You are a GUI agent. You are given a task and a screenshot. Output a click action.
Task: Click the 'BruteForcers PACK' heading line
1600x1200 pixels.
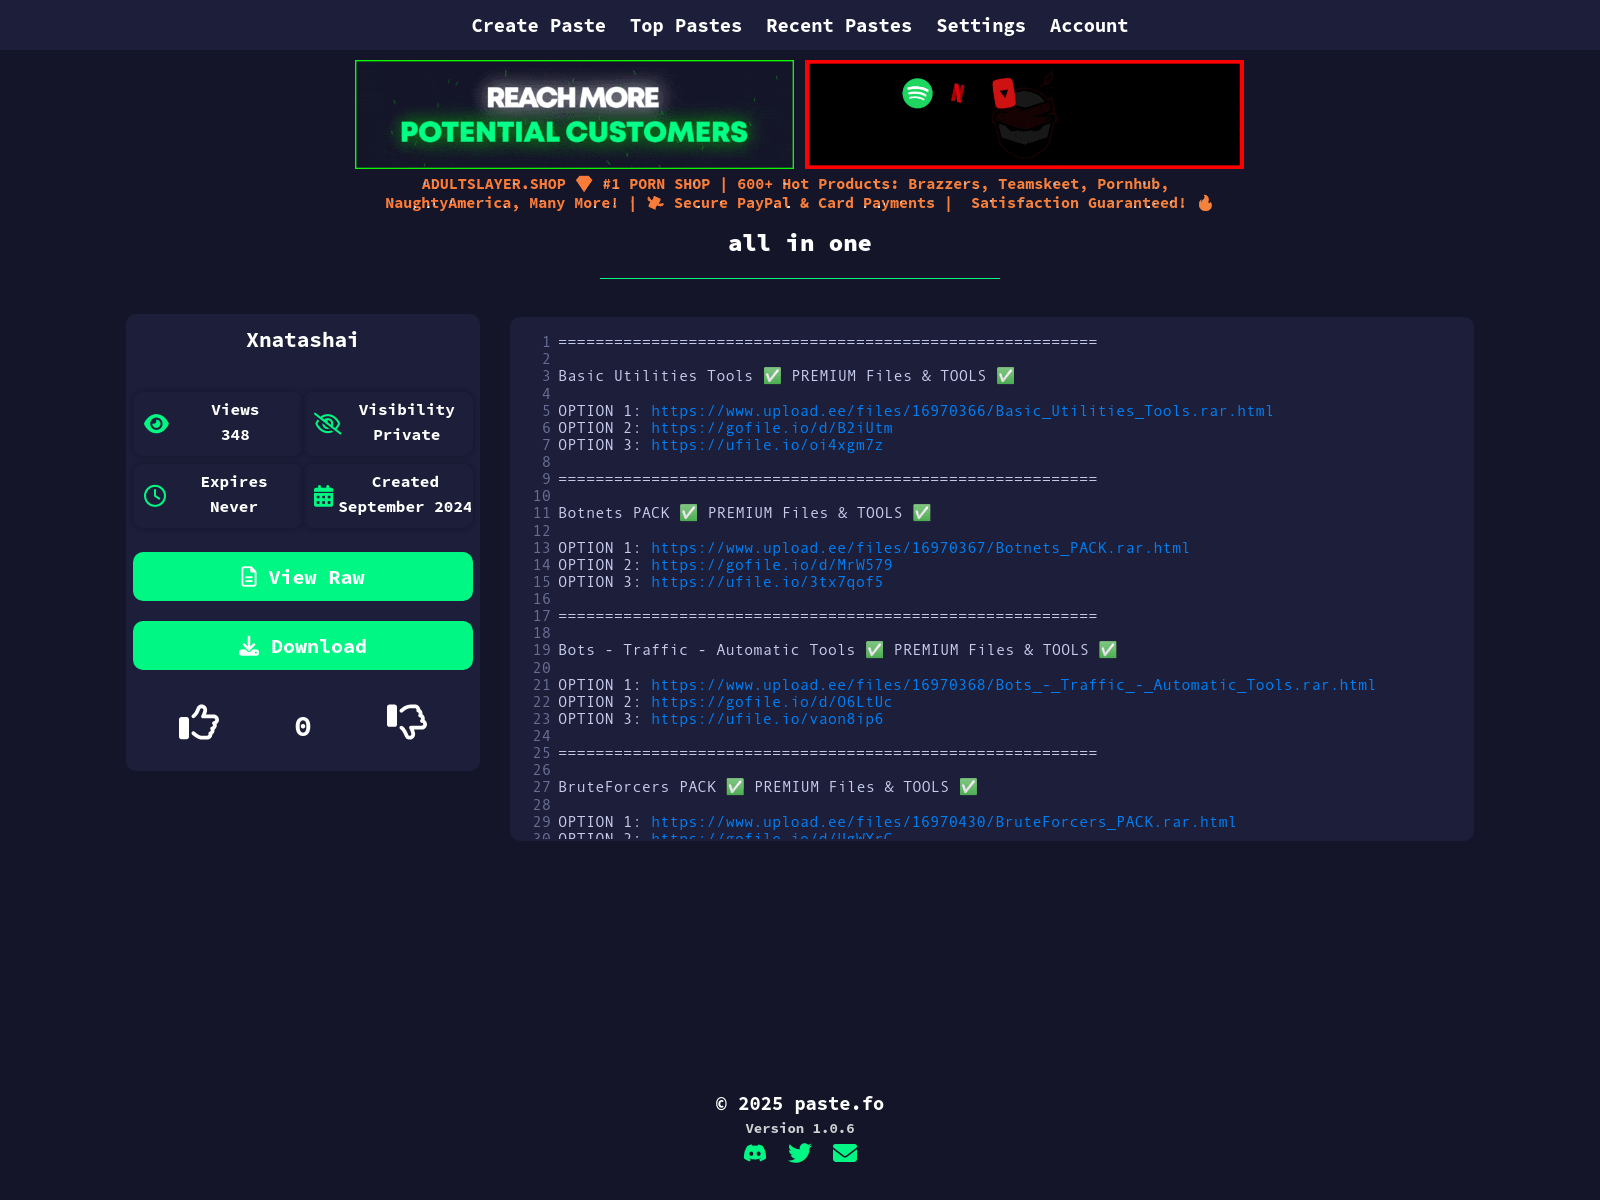point(768,787)
